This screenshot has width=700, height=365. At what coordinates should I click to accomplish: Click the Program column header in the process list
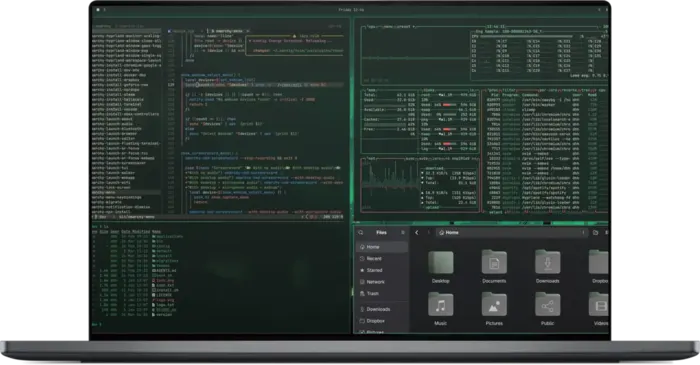pyautogui.click(x=511, y=95)
